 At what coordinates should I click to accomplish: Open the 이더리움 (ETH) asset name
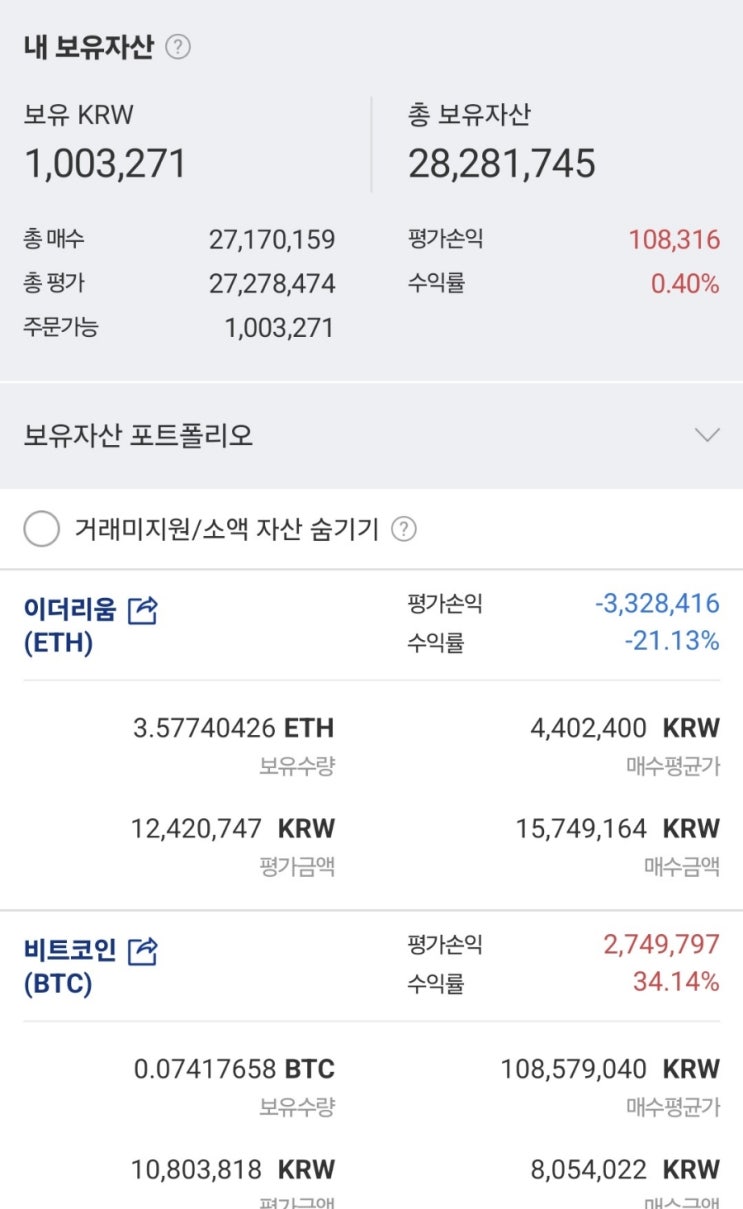pyautogui.click(x=70, y=625)
